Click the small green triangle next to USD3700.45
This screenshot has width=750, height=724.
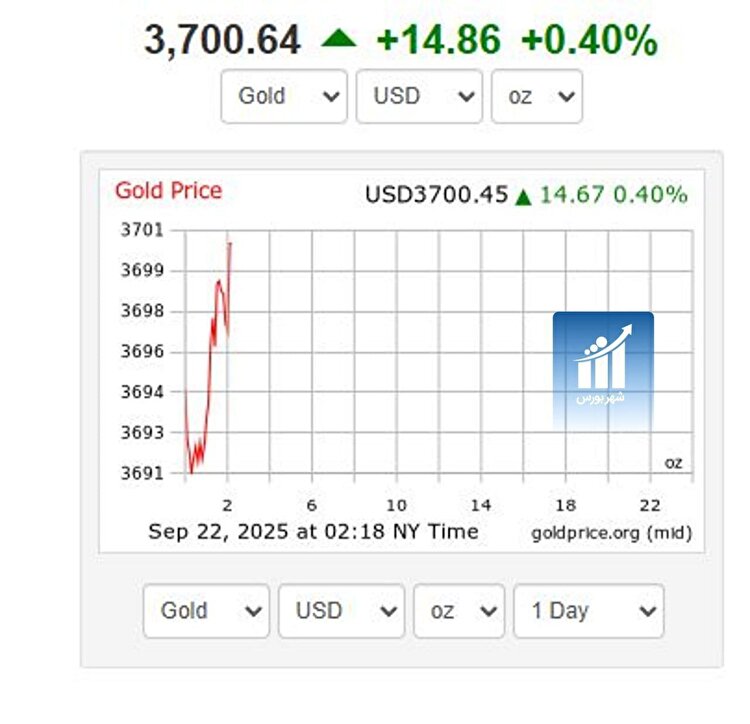(x=523, y=196)
